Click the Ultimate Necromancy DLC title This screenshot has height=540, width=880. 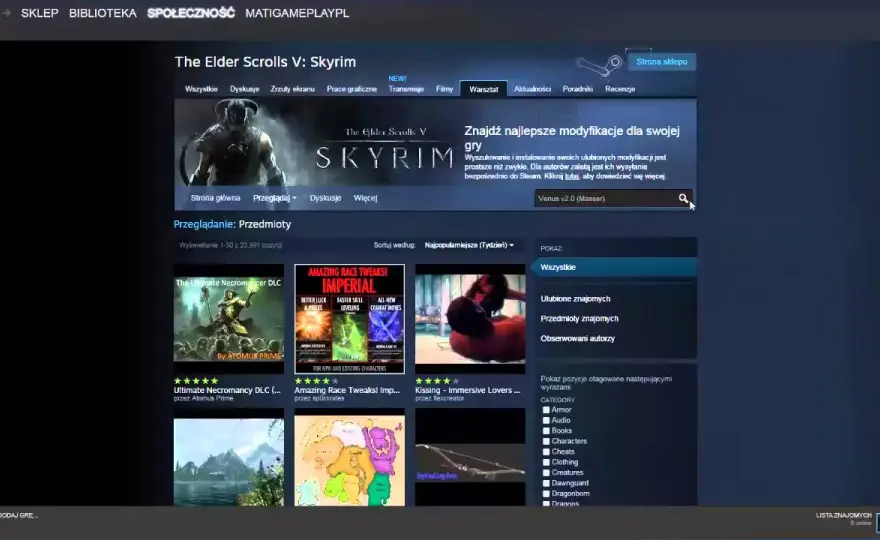click(x=227, y=390)
